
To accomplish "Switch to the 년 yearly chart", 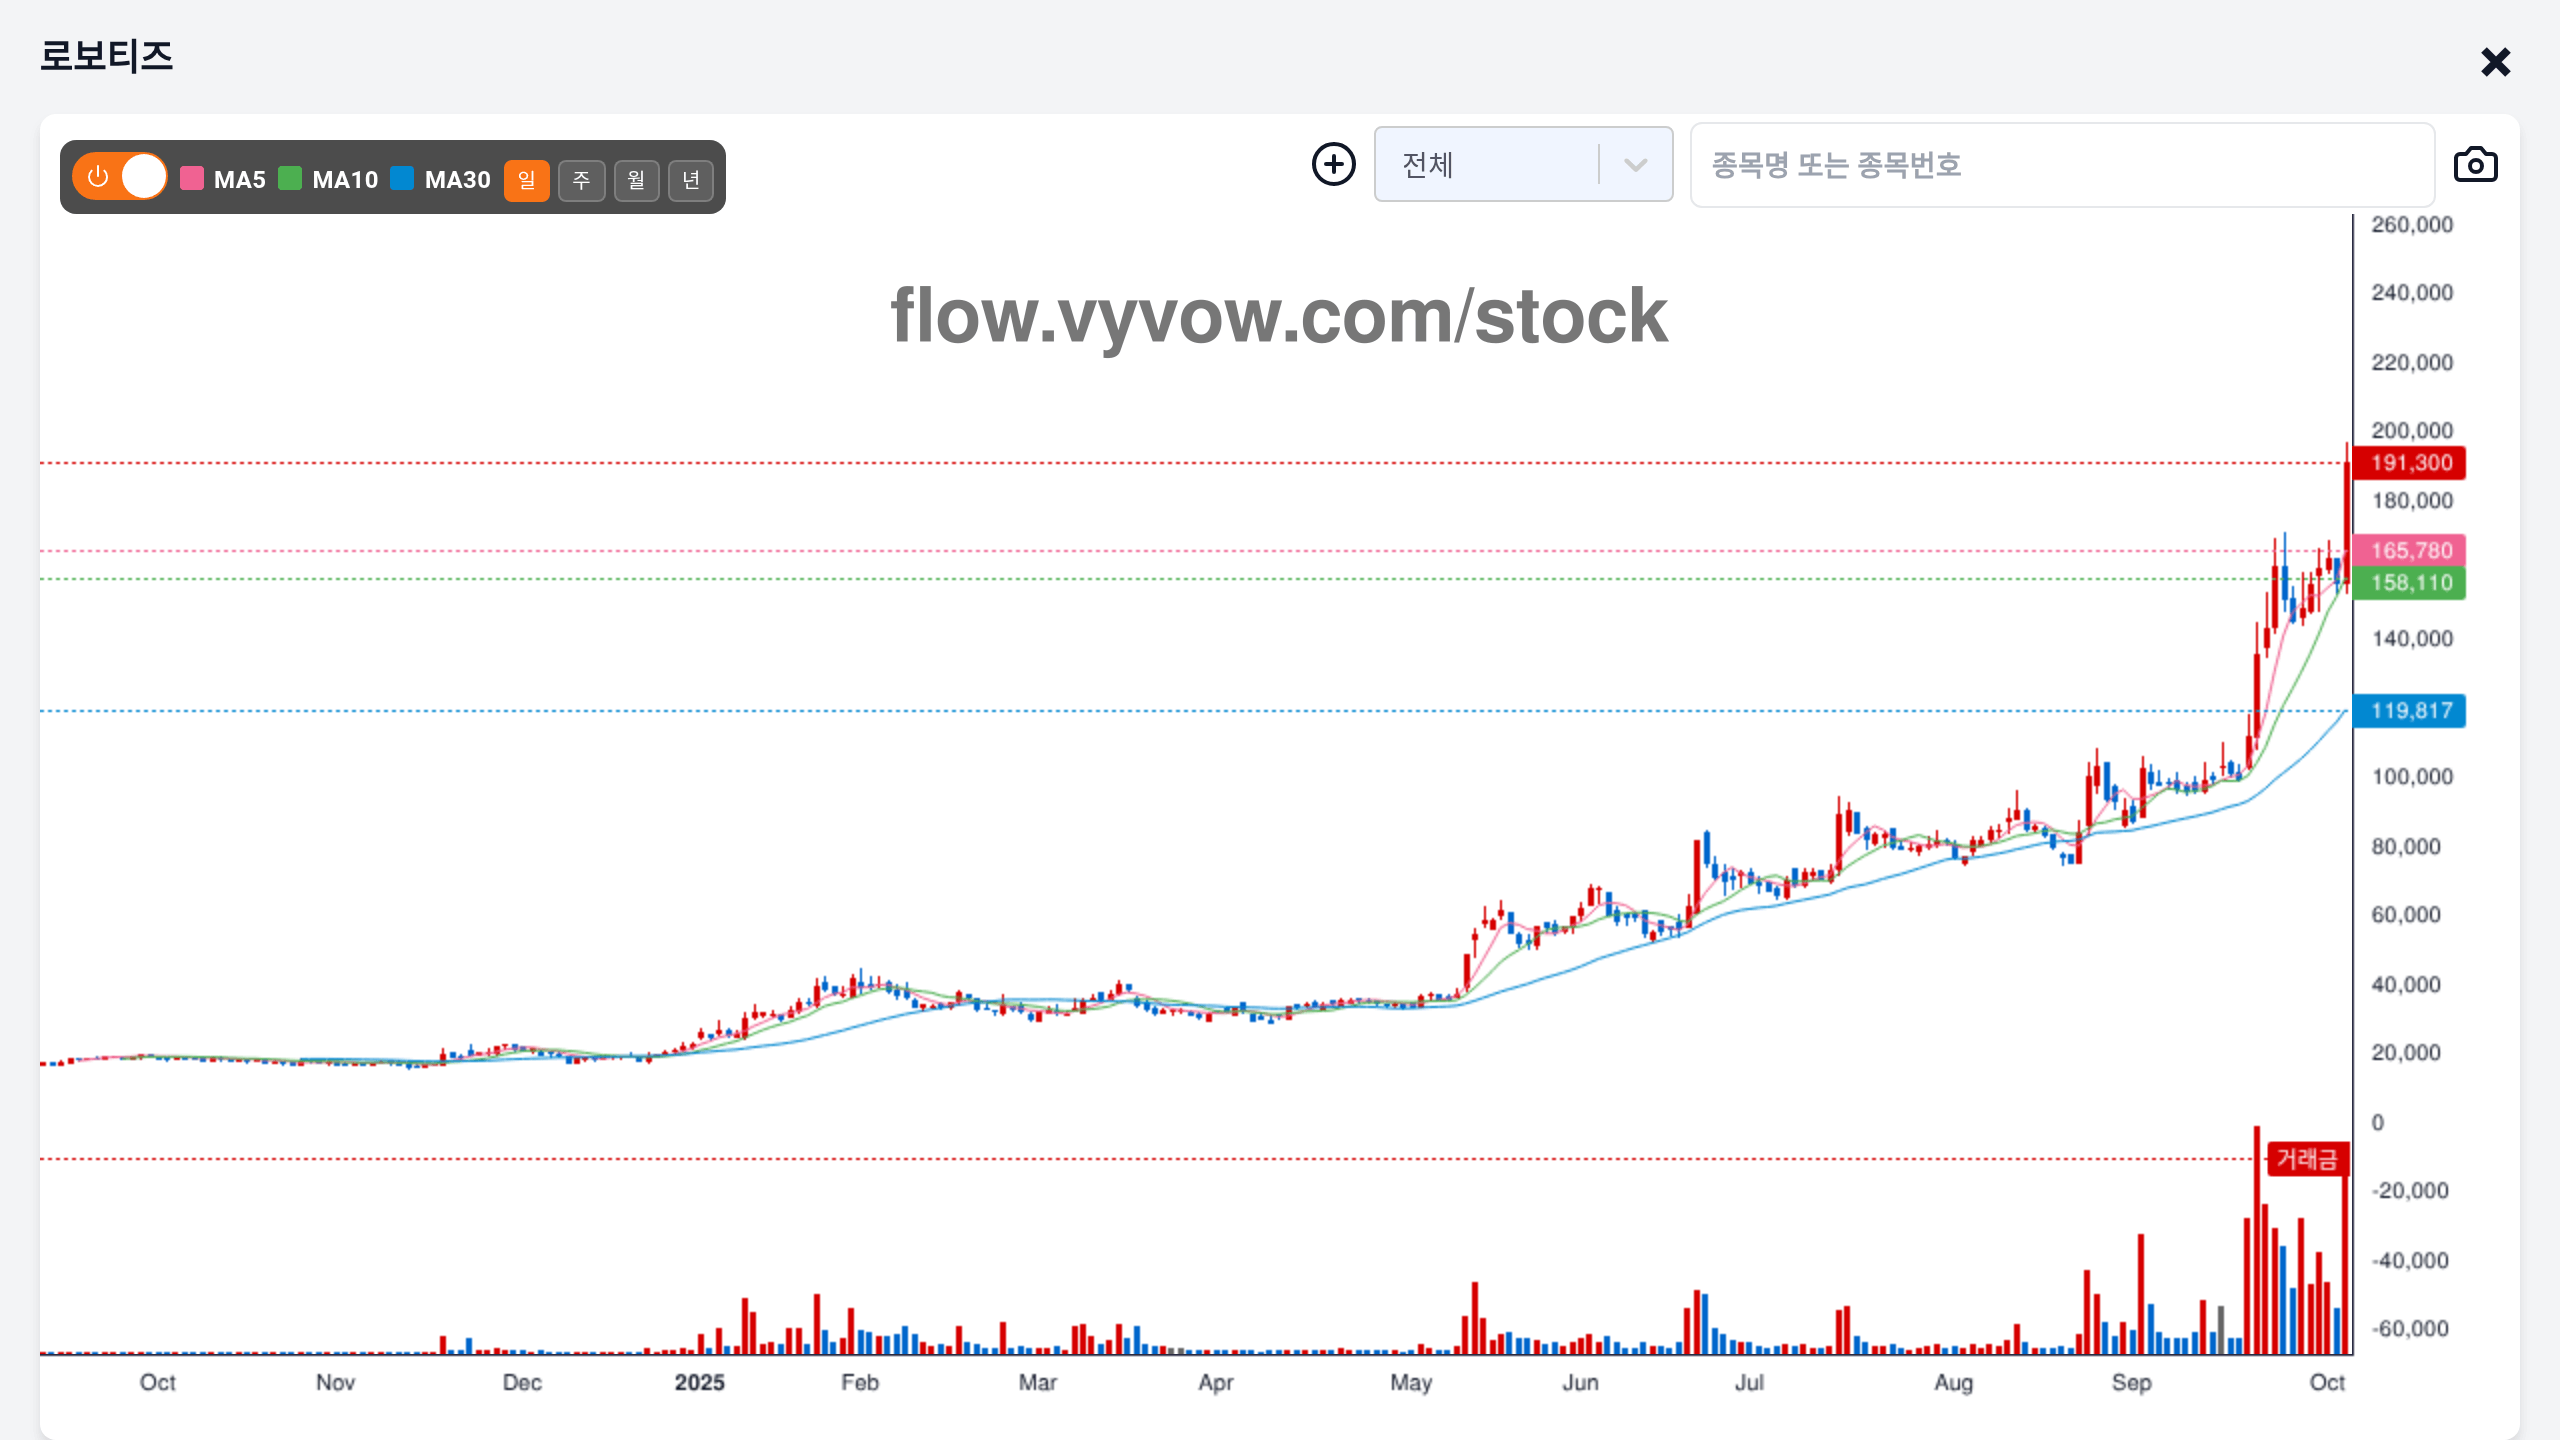I will (x=691, y=180).
